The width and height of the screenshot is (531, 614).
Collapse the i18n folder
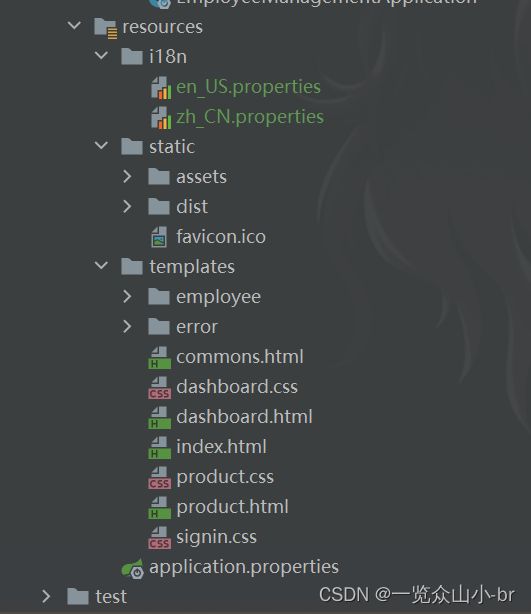click(x=101, y=56)
